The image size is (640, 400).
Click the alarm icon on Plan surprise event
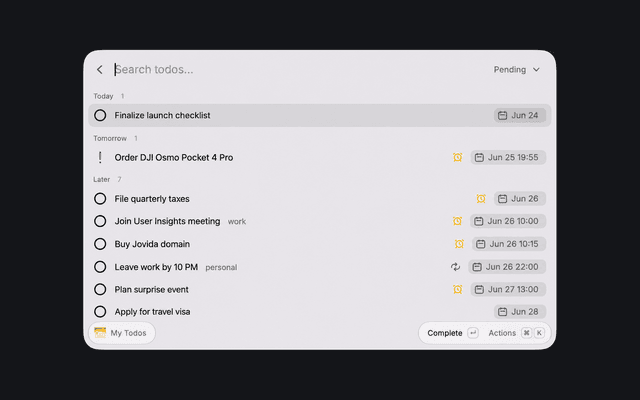[x=458, y=289]
